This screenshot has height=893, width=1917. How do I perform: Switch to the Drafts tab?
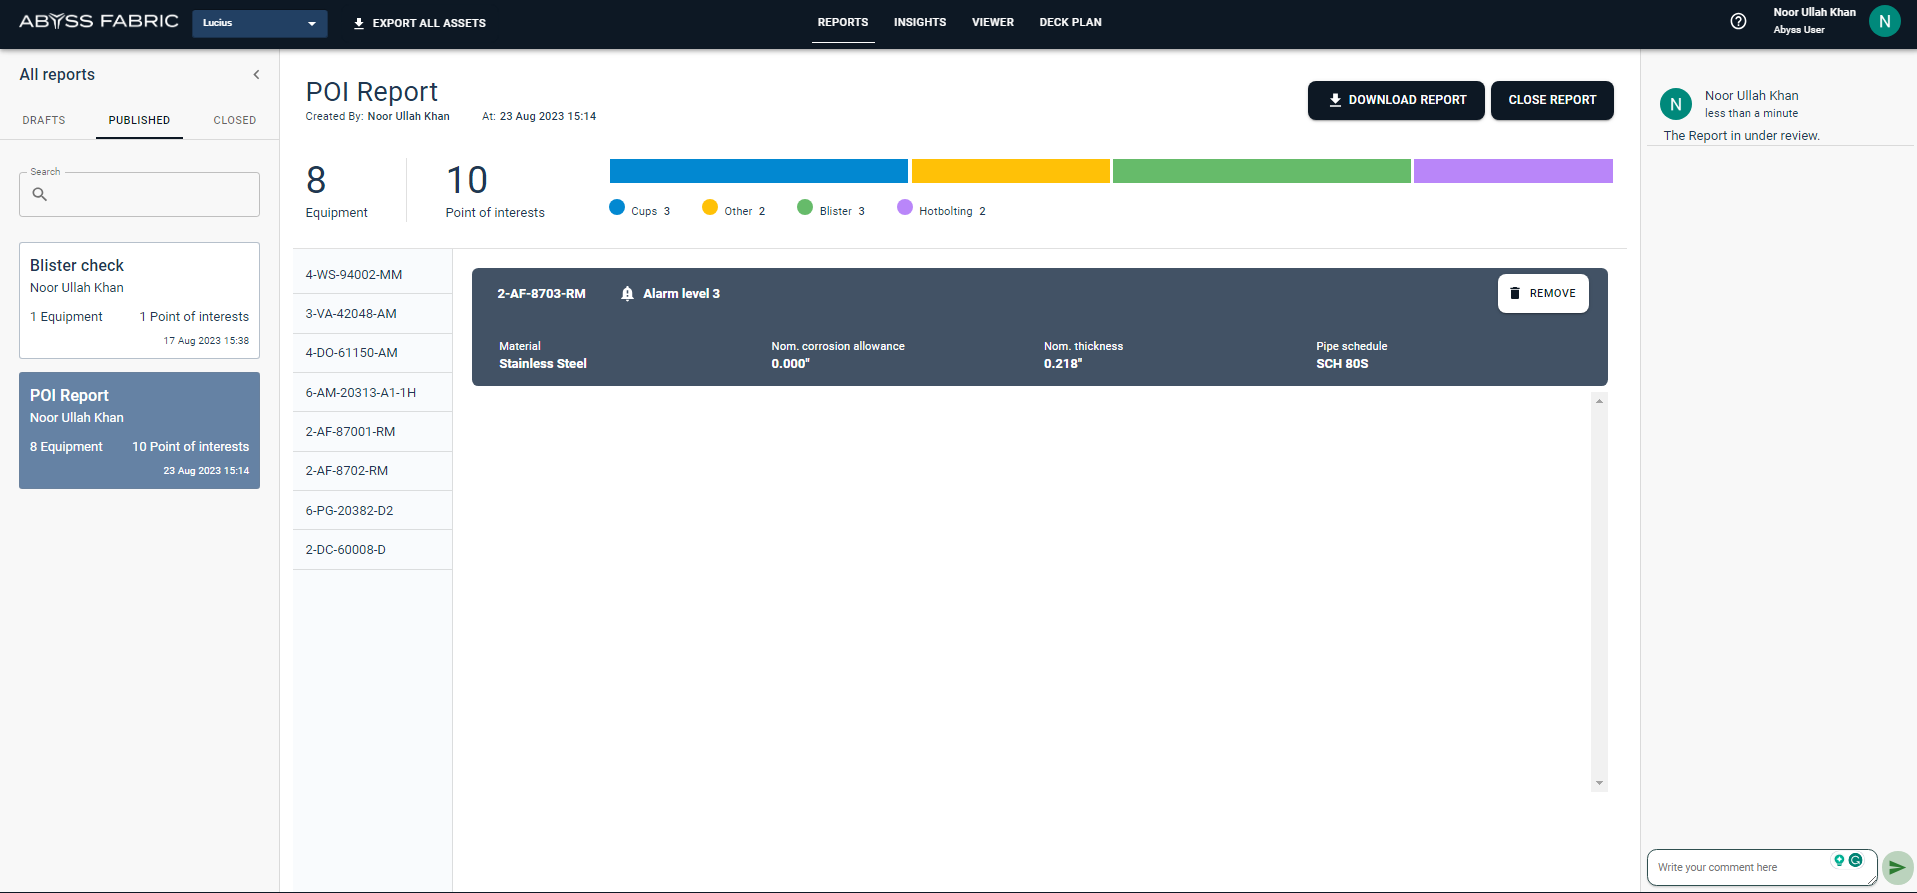tap(44, 120)
